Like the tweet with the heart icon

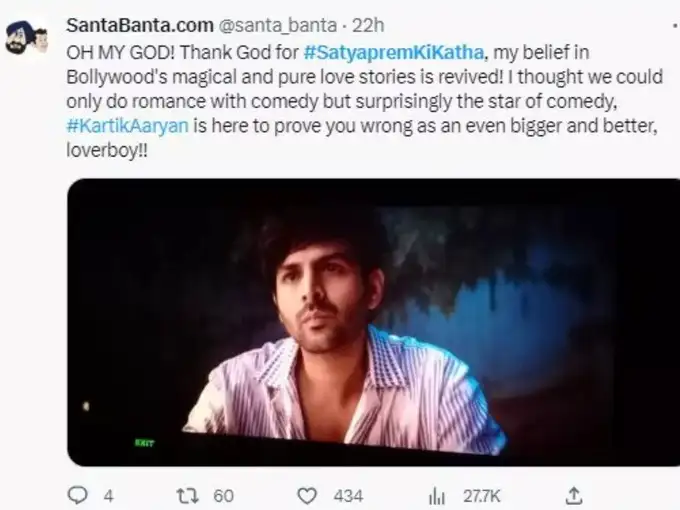click(x=308, y=494)
